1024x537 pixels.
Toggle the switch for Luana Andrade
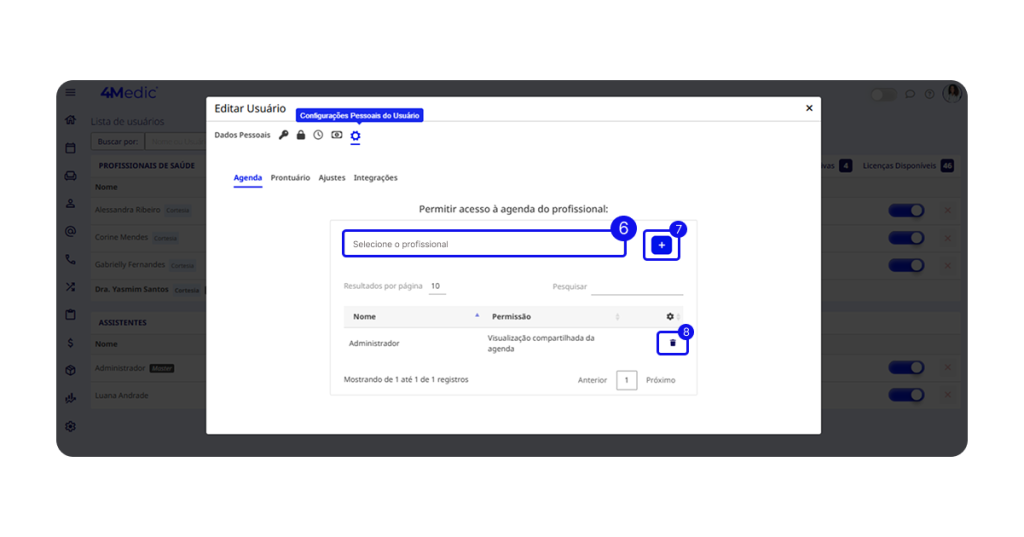[906, 395]
